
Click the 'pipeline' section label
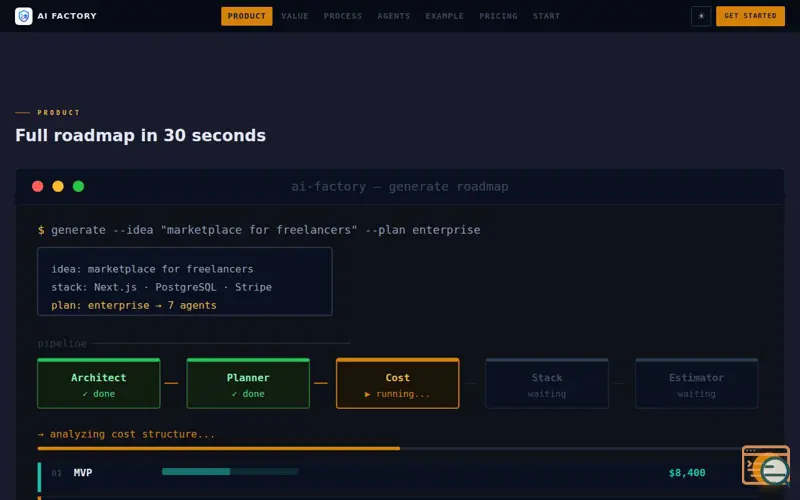[x=62, y=343]
